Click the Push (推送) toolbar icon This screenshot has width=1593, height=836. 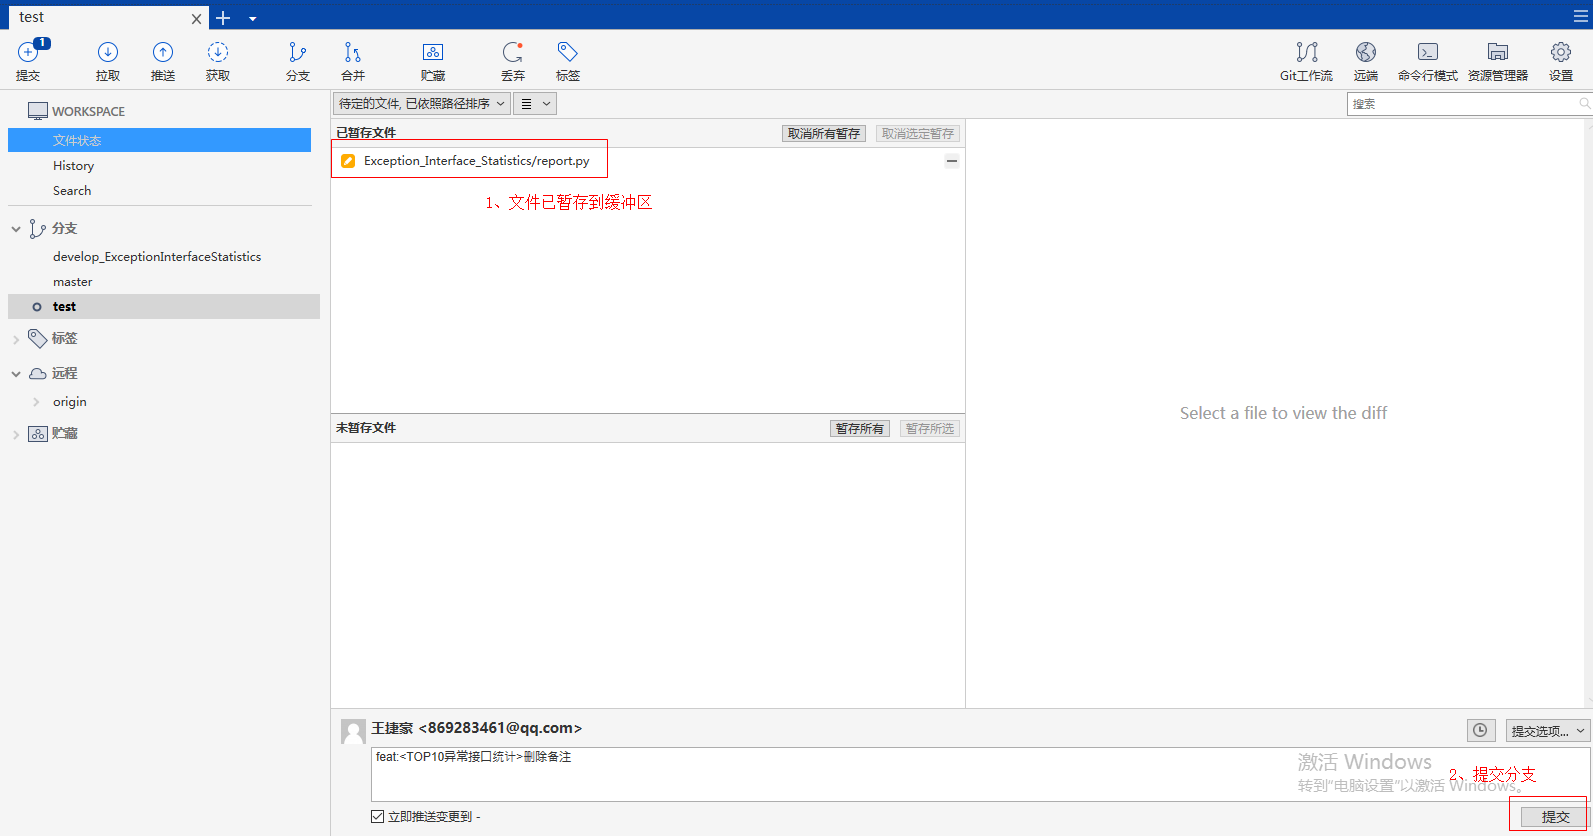point(163,61)
